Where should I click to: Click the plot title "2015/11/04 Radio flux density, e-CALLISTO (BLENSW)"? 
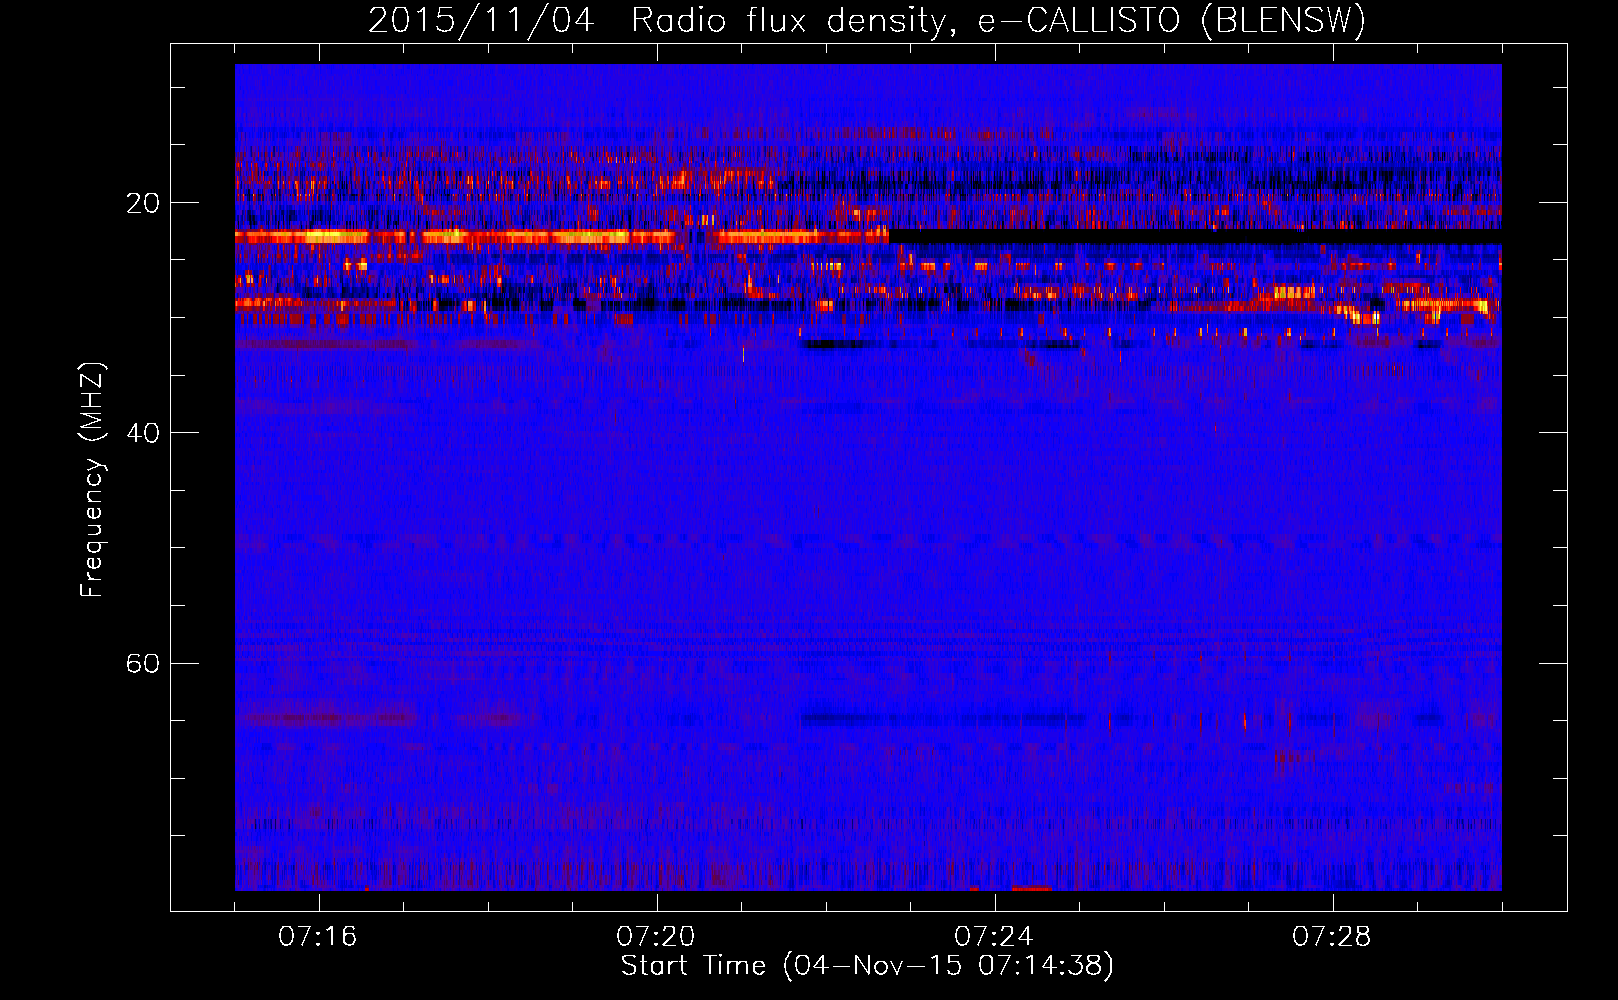tap(867, 20)
